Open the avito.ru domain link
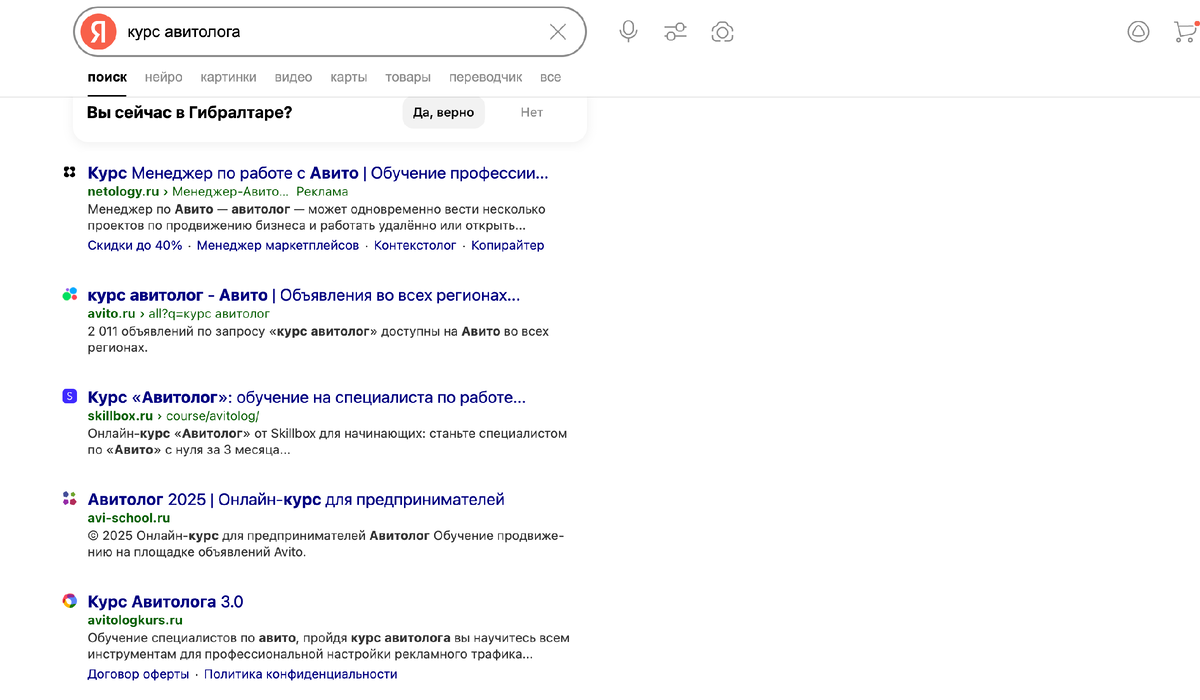Image resolution: width=1200 pixels, height=700 pixels. coord(111,313)
